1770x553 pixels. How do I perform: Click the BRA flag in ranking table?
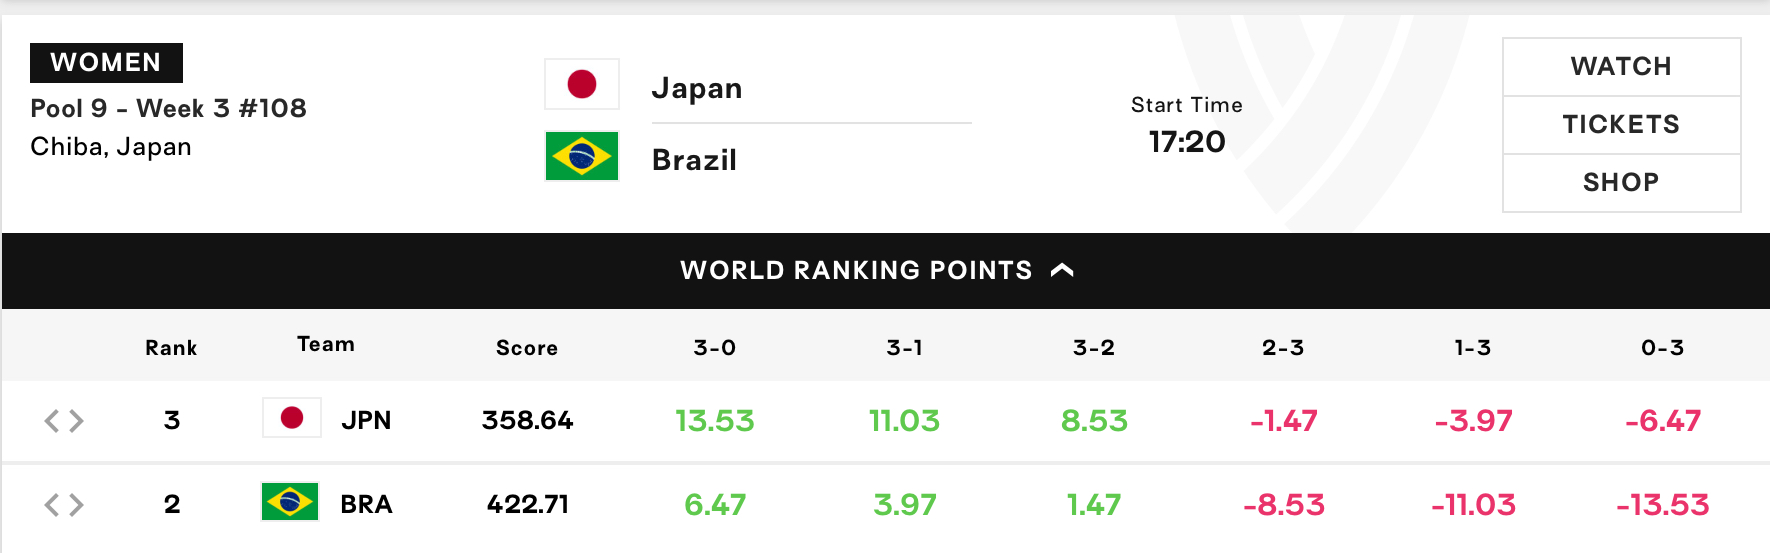(290, 502)
